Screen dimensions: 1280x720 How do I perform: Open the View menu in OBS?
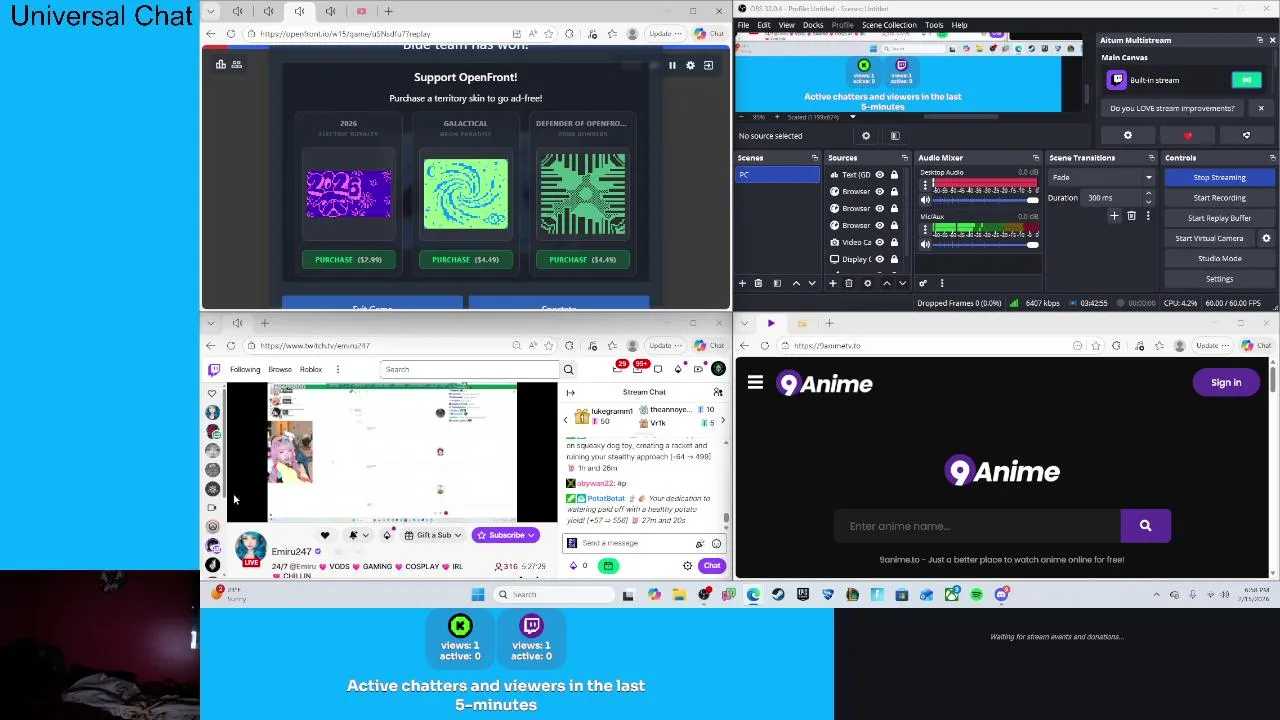click(787, 25)
